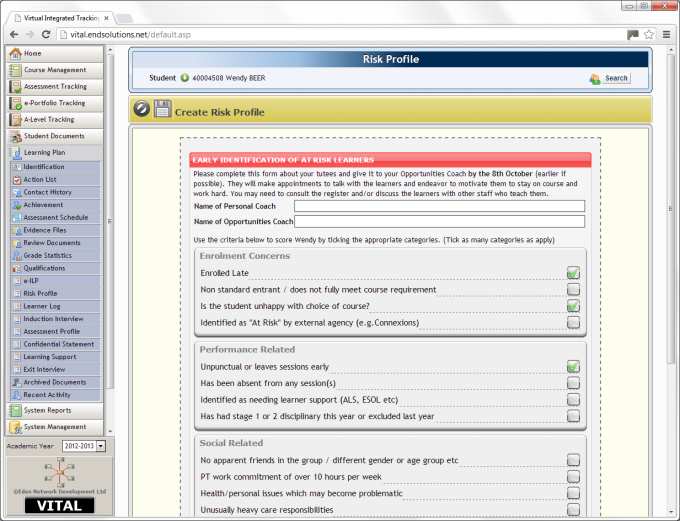Open Learner Log item
Viewport: 680px width, 521px height.
tap(56, 306)
